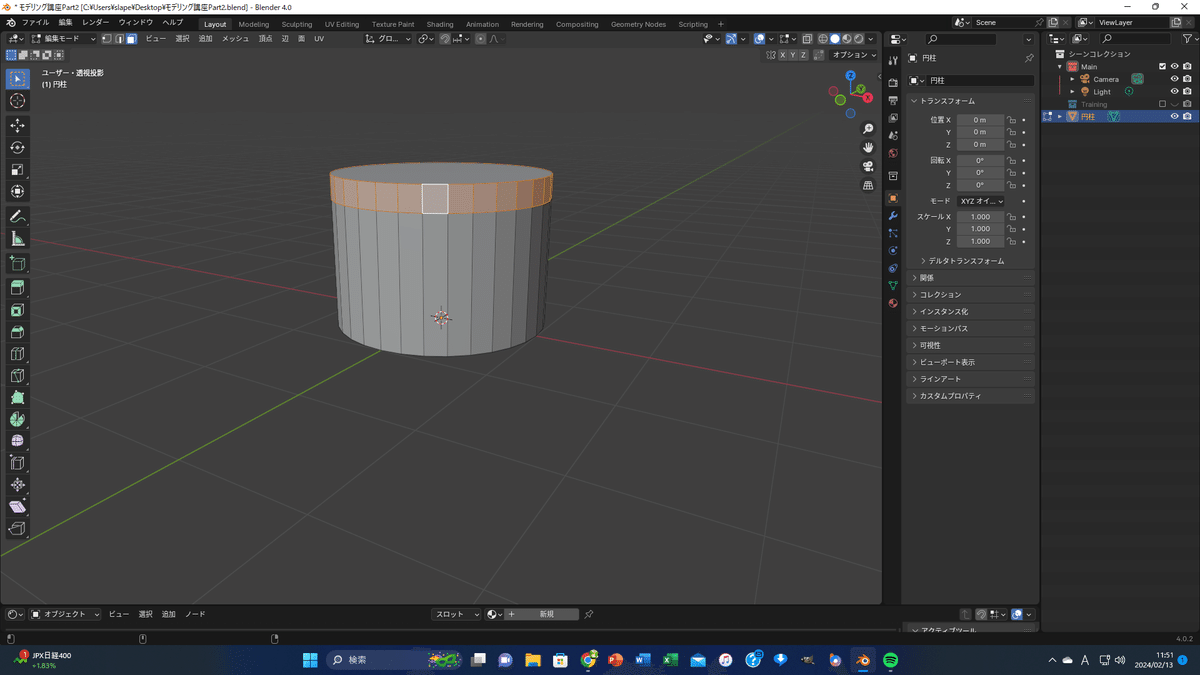The width and height of the screenshot is (1200, 675).
Task: Select the Shrink/Fatten tool
Action: click(17, 485)
